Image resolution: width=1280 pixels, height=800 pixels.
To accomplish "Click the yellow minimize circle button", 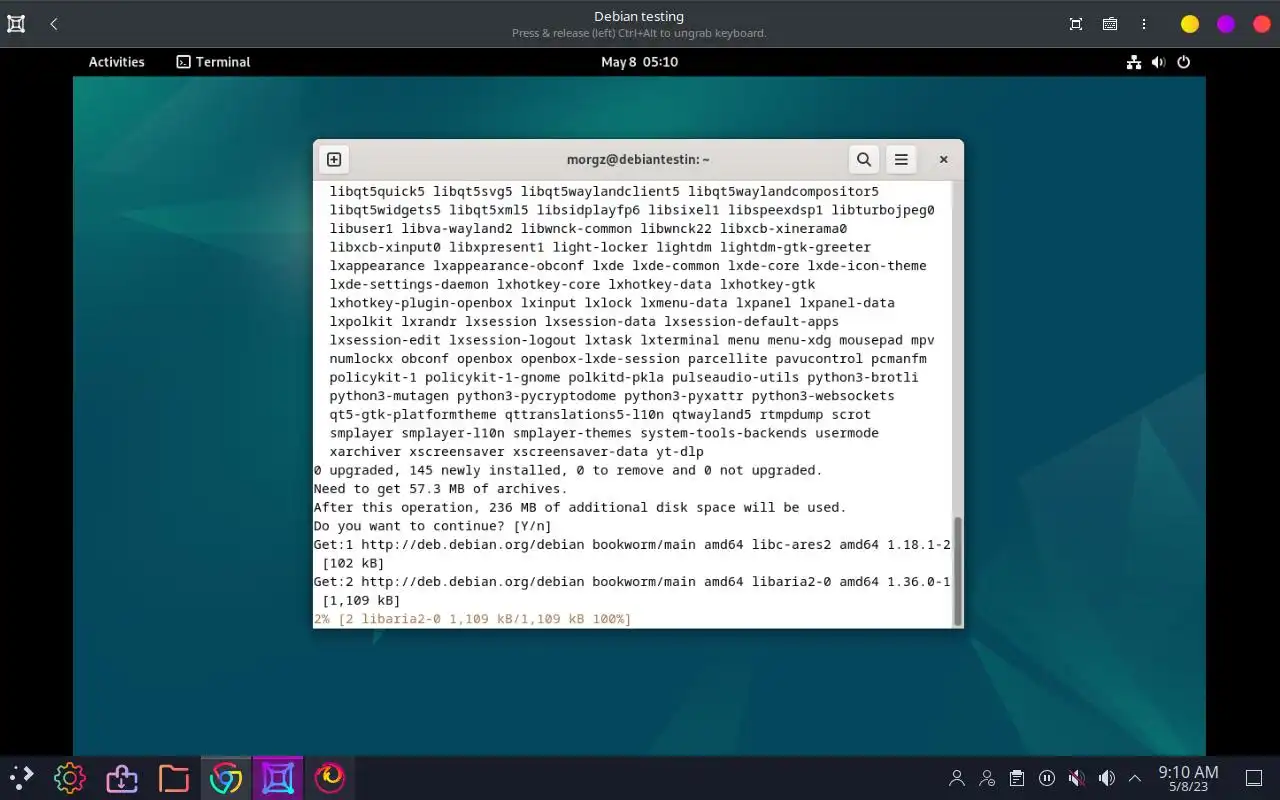I will pos(1190,24).
